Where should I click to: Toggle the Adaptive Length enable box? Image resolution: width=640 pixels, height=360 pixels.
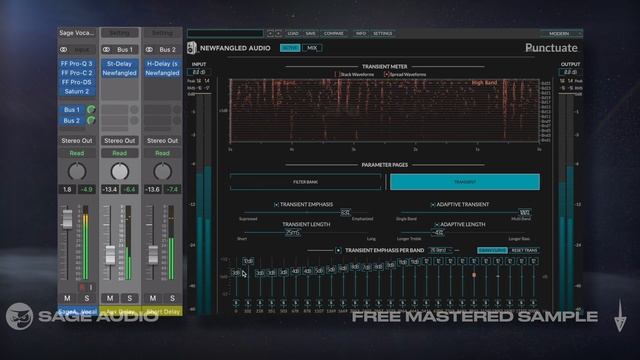pyautogui.click(x=436, y=224)
